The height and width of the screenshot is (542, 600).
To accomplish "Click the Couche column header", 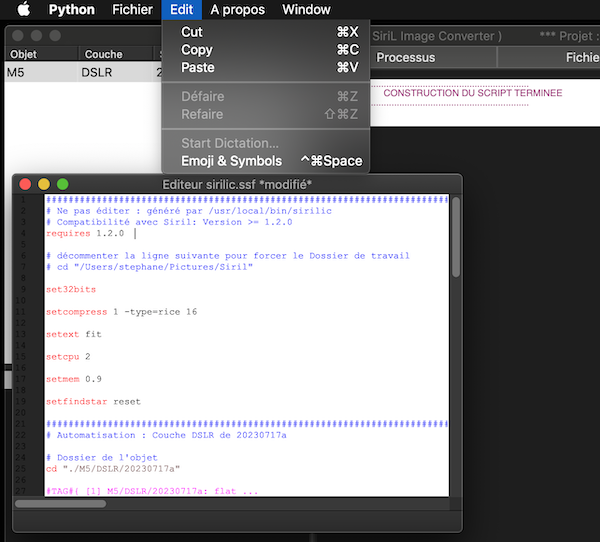I will [x=116, y=54].
